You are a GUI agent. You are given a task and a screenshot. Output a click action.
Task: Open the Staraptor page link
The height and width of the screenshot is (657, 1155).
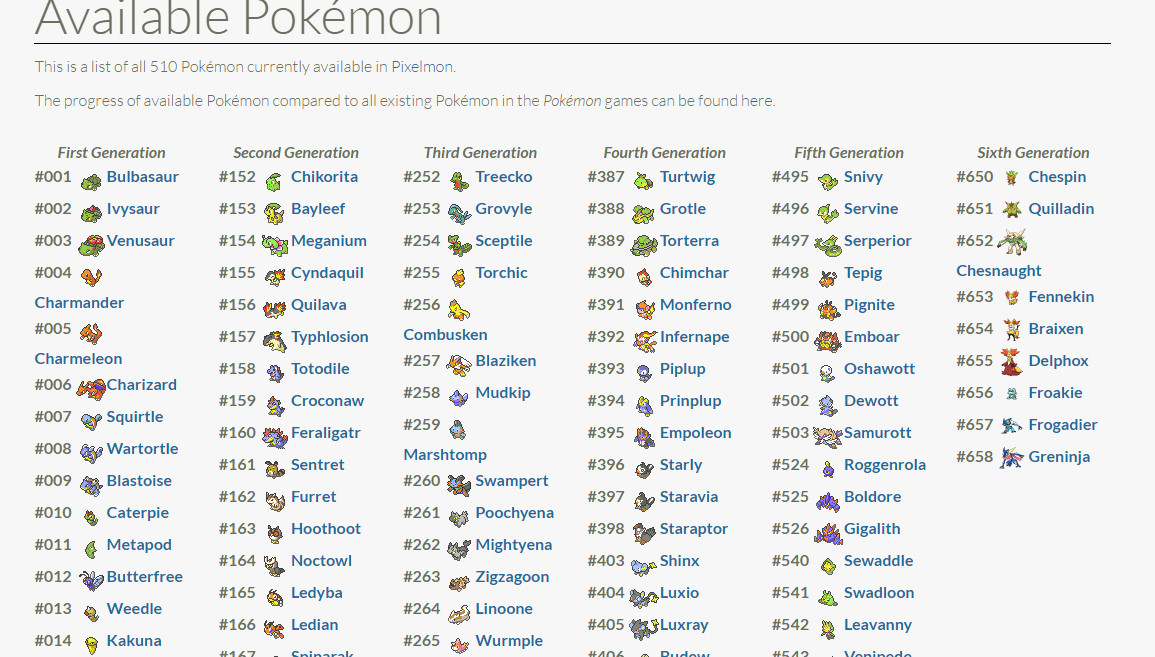coord(693,529)
